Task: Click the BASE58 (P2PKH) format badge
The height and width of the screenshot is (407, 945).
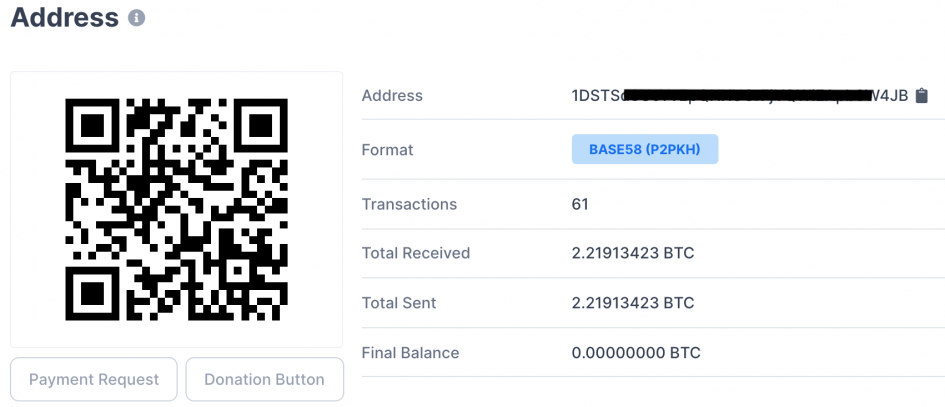Action: (645, 150)
